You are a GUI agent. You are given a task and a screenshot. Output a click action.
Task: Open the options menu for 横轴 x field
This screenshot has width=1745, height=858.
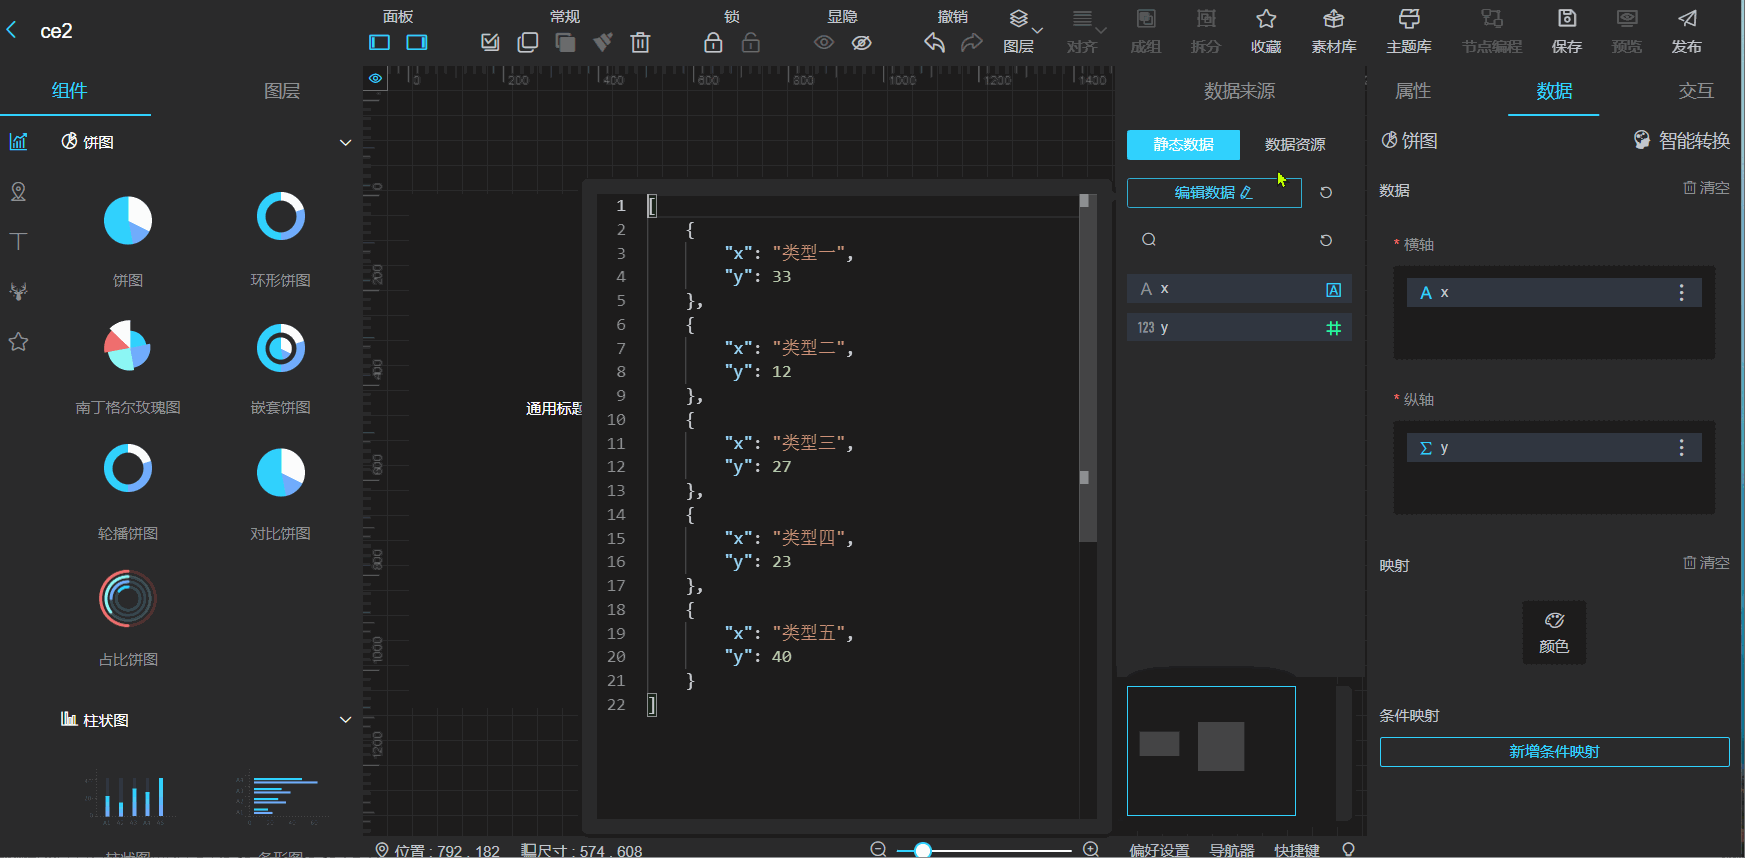[x=1681, y=292]
